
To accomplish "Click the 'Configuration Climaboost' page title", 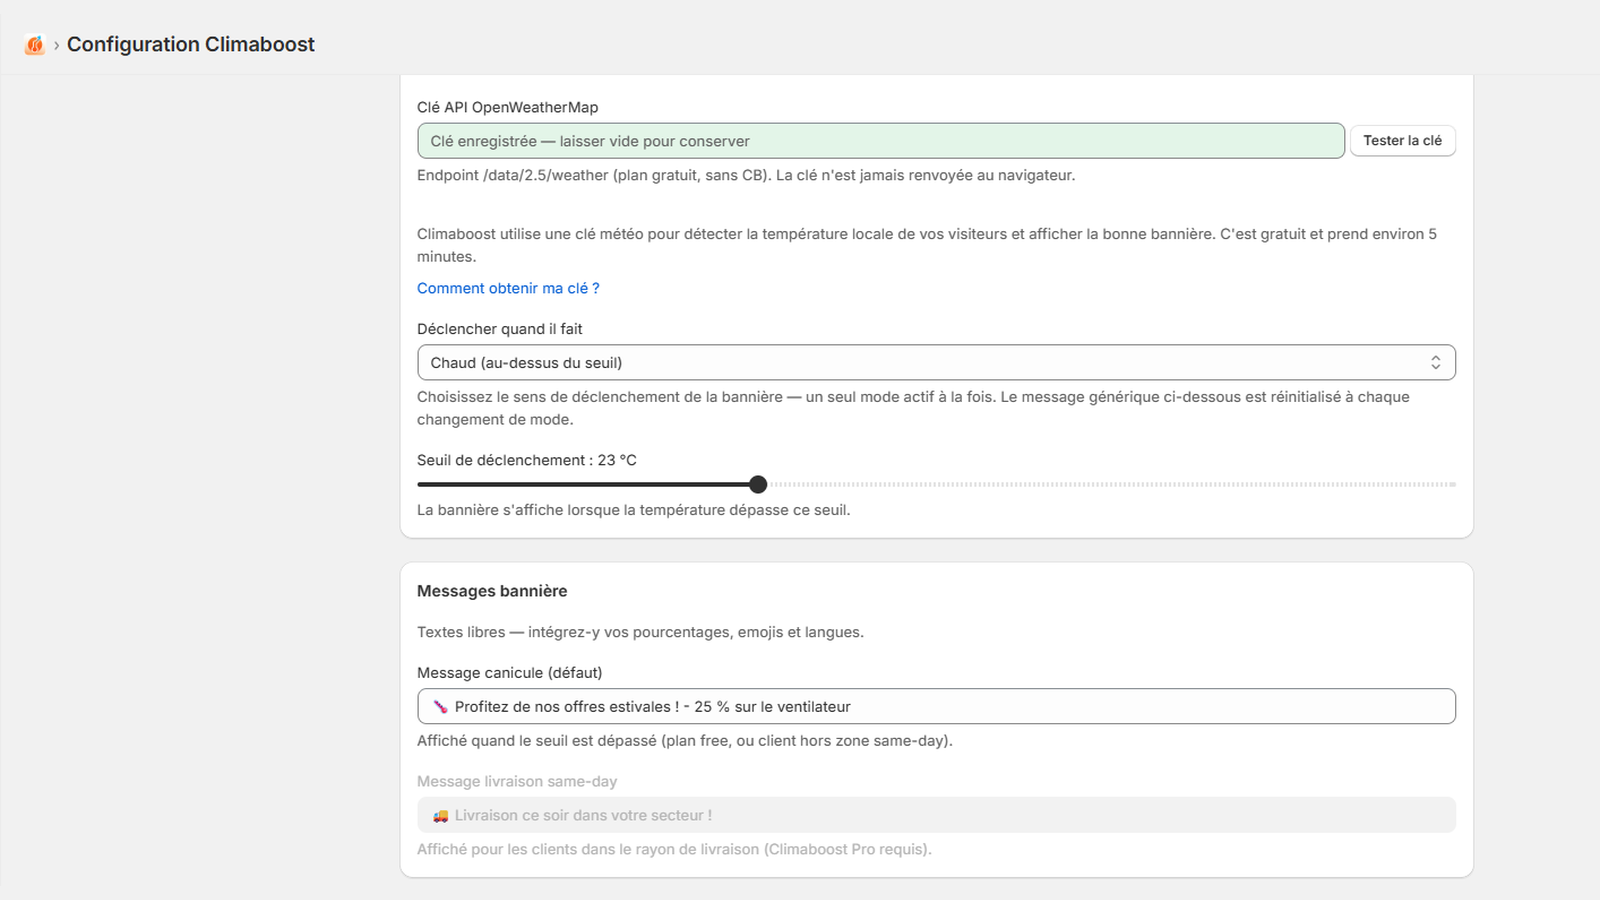I will pyautogui.click(x=191, y=45).
